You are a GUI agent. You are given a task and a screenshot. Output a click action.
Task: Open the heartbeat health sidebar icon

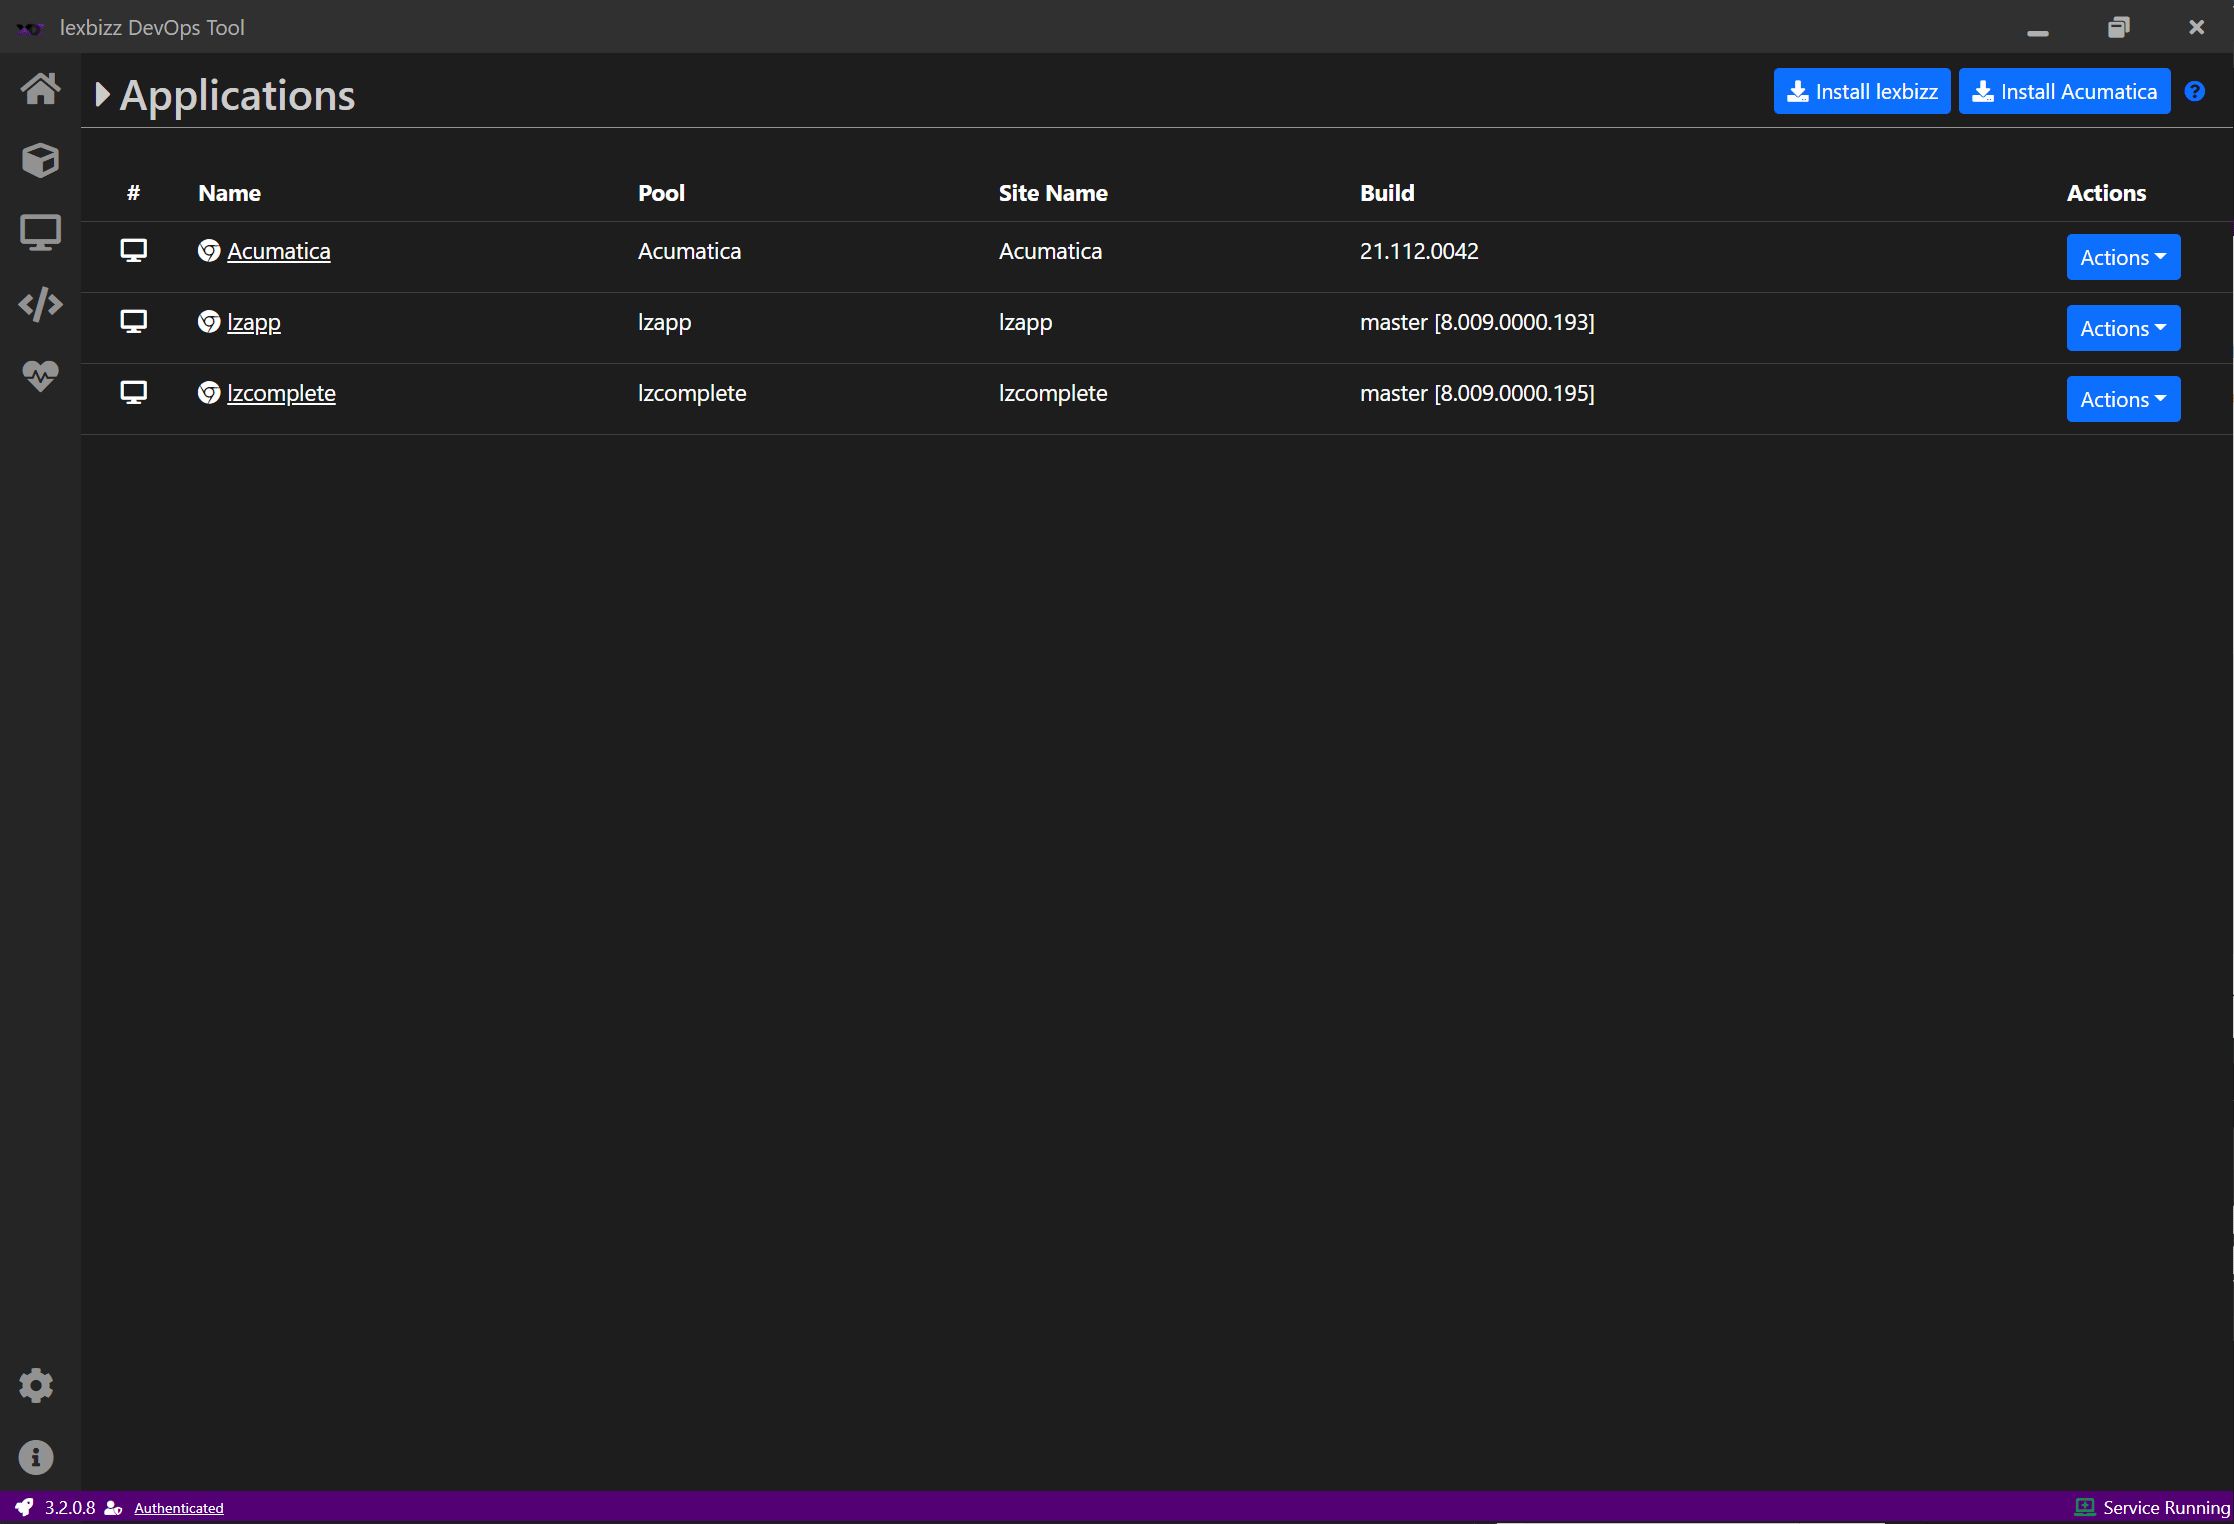[x=40, y=376]
